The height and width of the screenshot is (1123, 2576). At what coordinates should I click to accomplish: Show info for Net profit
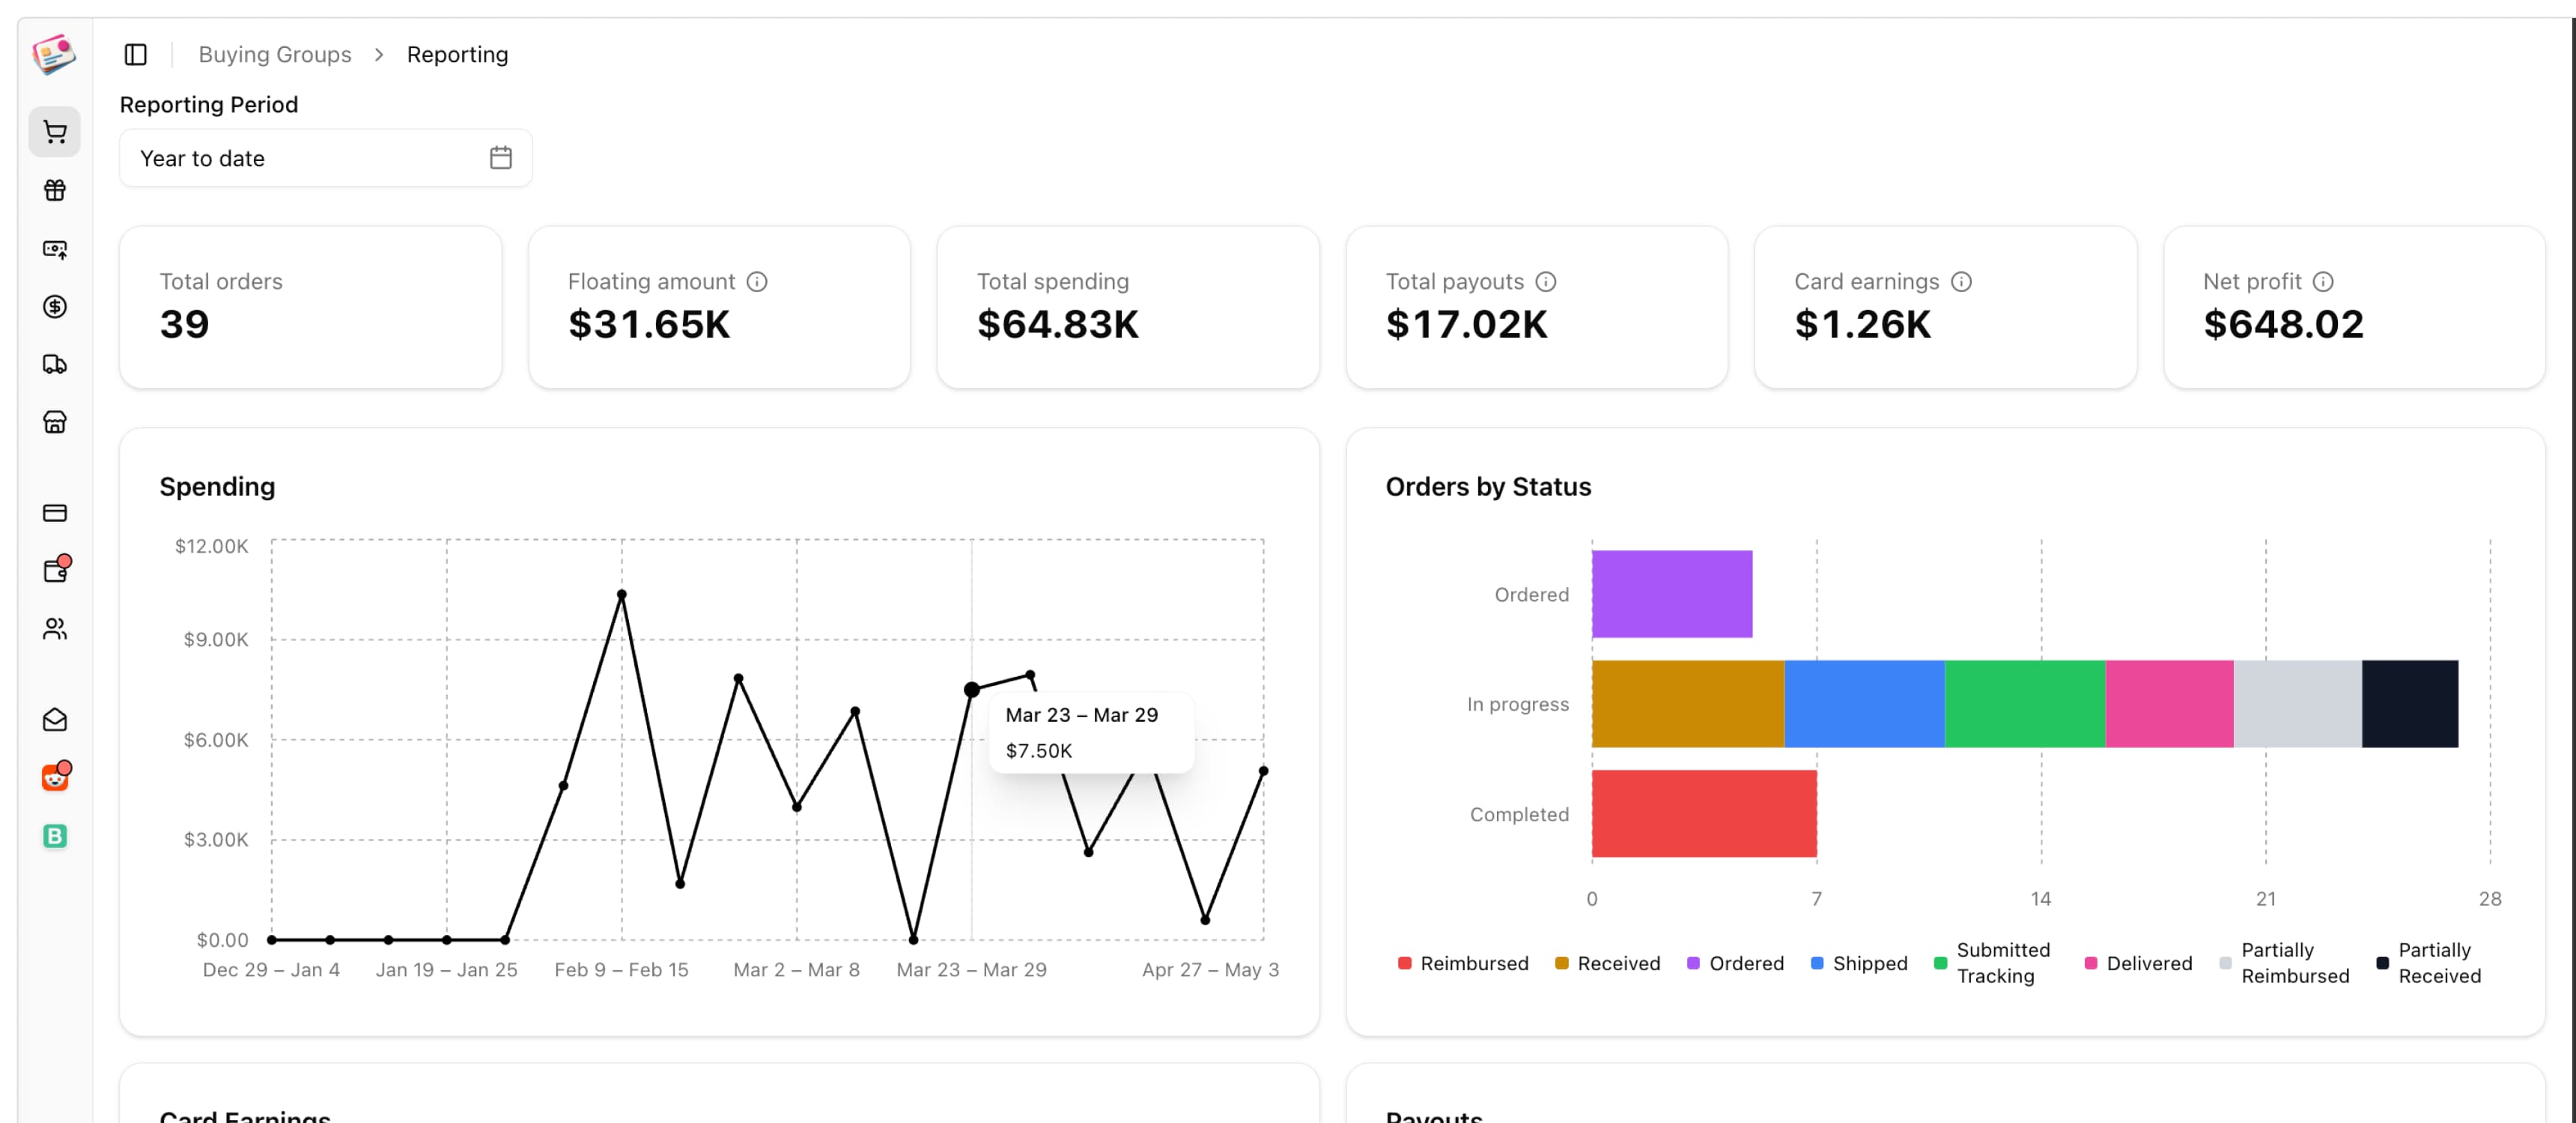[x=2323, y=282]
